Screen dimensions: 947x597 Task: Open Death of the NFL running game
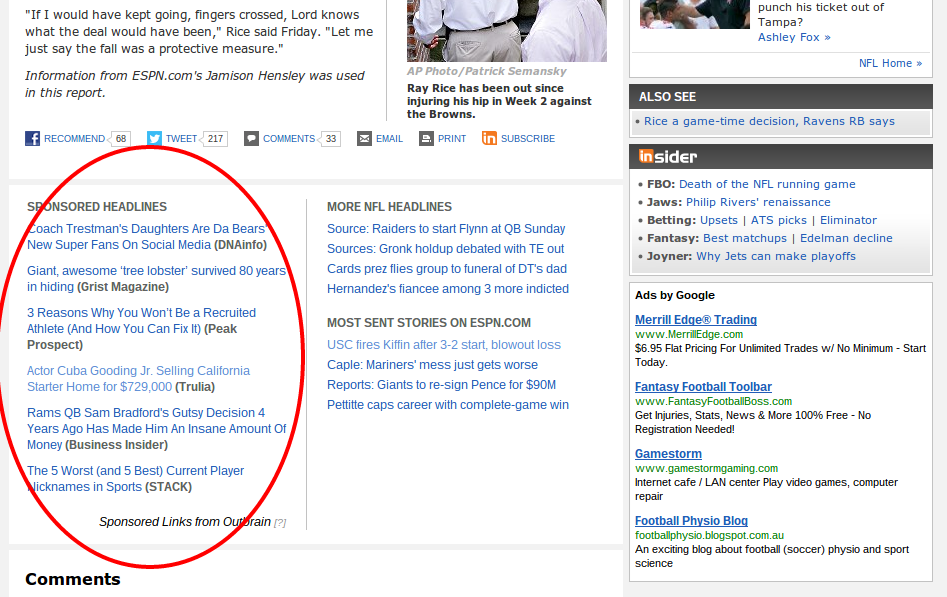767,184
